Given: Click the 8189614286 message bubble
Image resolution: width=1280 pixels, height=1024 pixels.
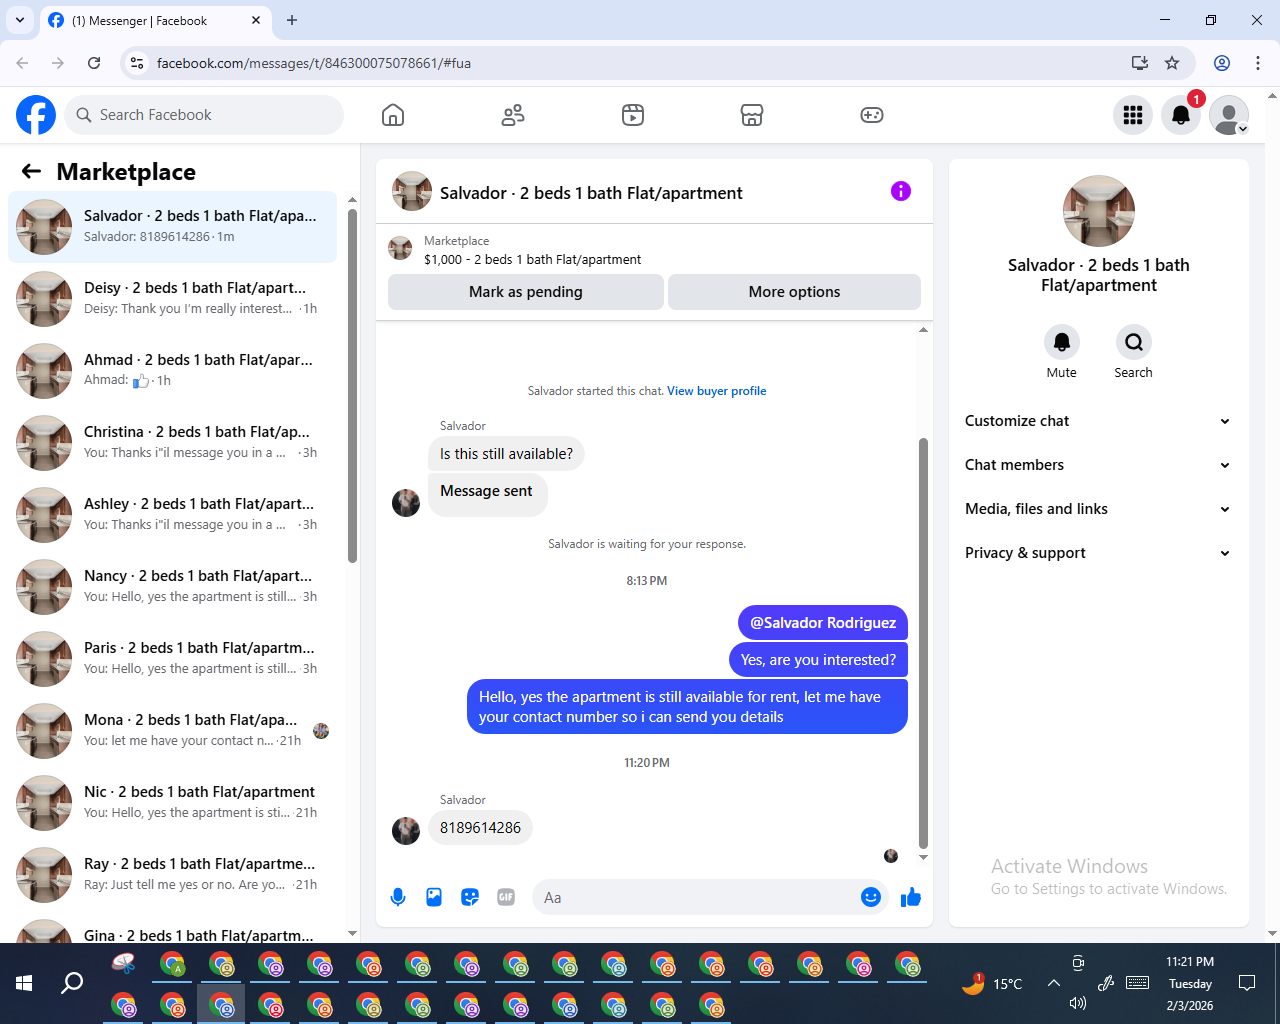Looking at the screenshot, I should [480, 828].
